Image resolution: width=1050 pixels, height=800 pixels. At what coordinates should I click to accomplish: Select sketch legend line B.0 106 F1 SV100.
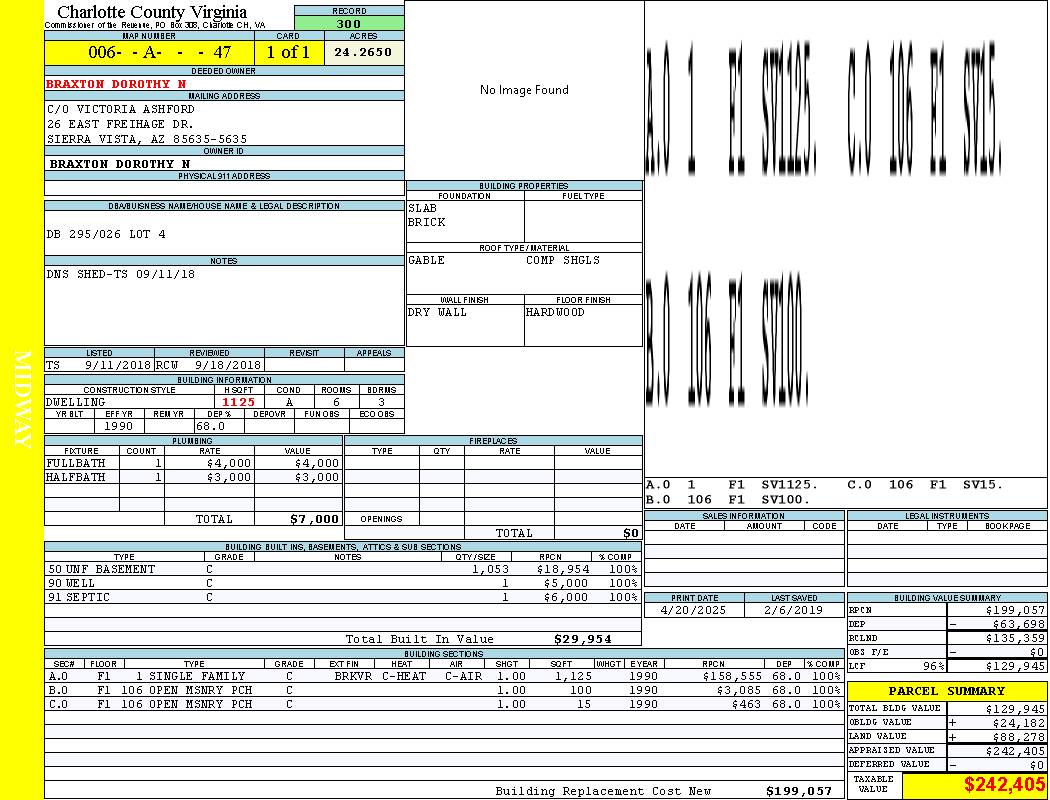click(727, 499)
